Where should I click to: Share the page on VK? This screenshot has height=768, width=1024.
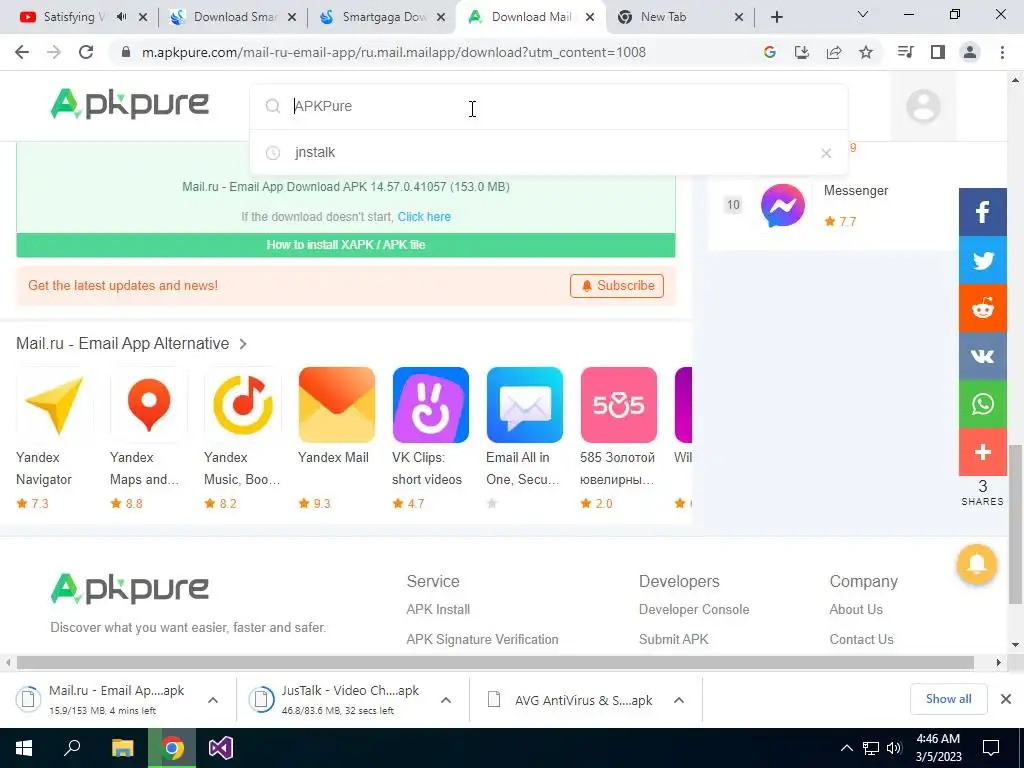[982, 356]
